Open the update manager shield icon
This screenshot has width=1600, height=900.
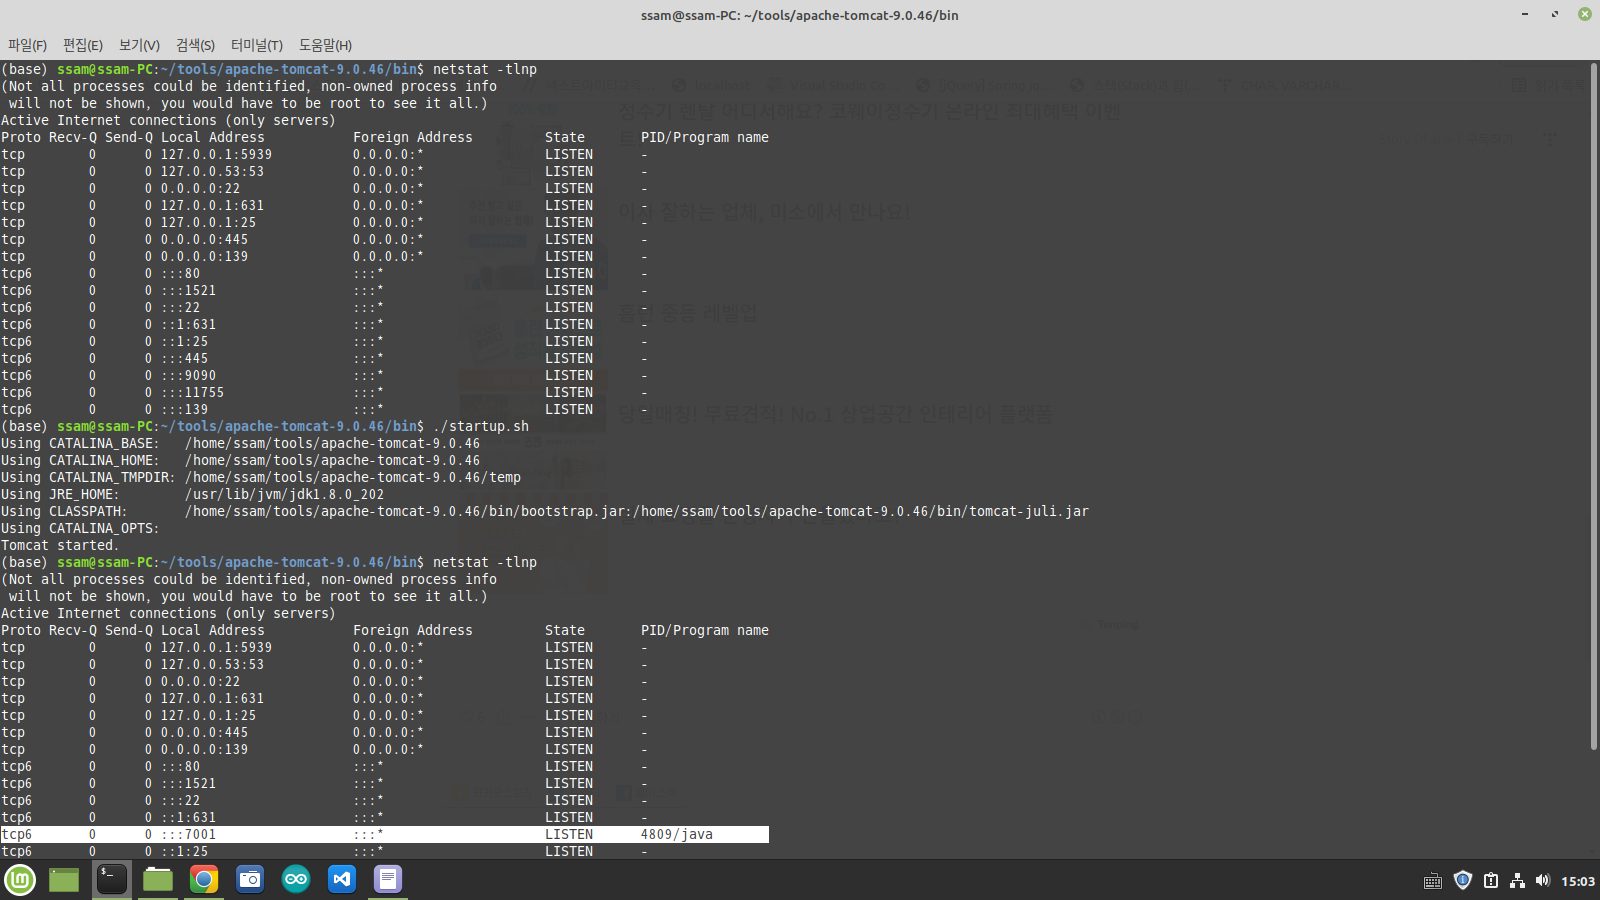(x=1462, y=880)
